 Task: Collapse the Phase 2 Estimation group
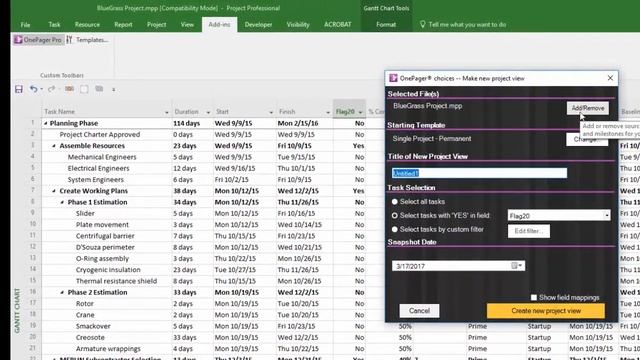62,293
